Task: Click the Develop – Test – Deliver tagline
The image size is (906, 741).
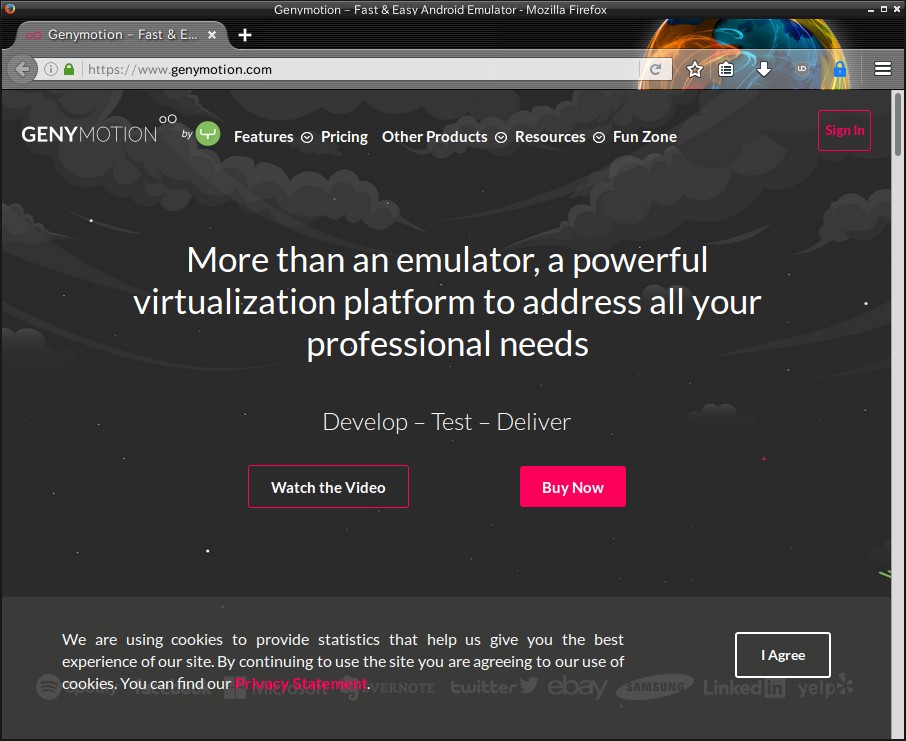Action: tap(447, 422)
